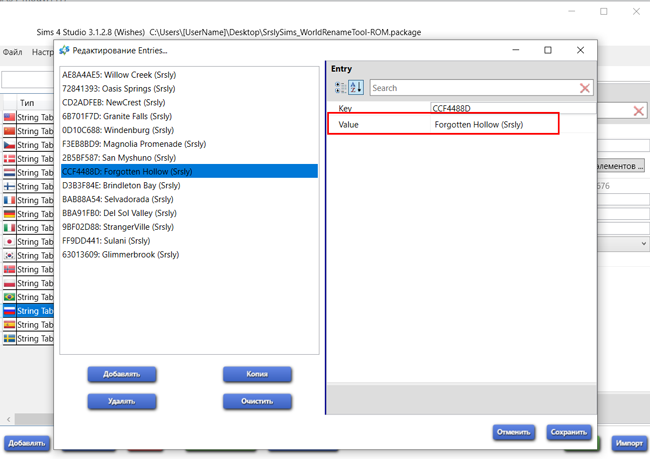The width and height of the screenshot is (650, 459).
Task: Click Отменить to cancel editing
Action: point(514,432)
